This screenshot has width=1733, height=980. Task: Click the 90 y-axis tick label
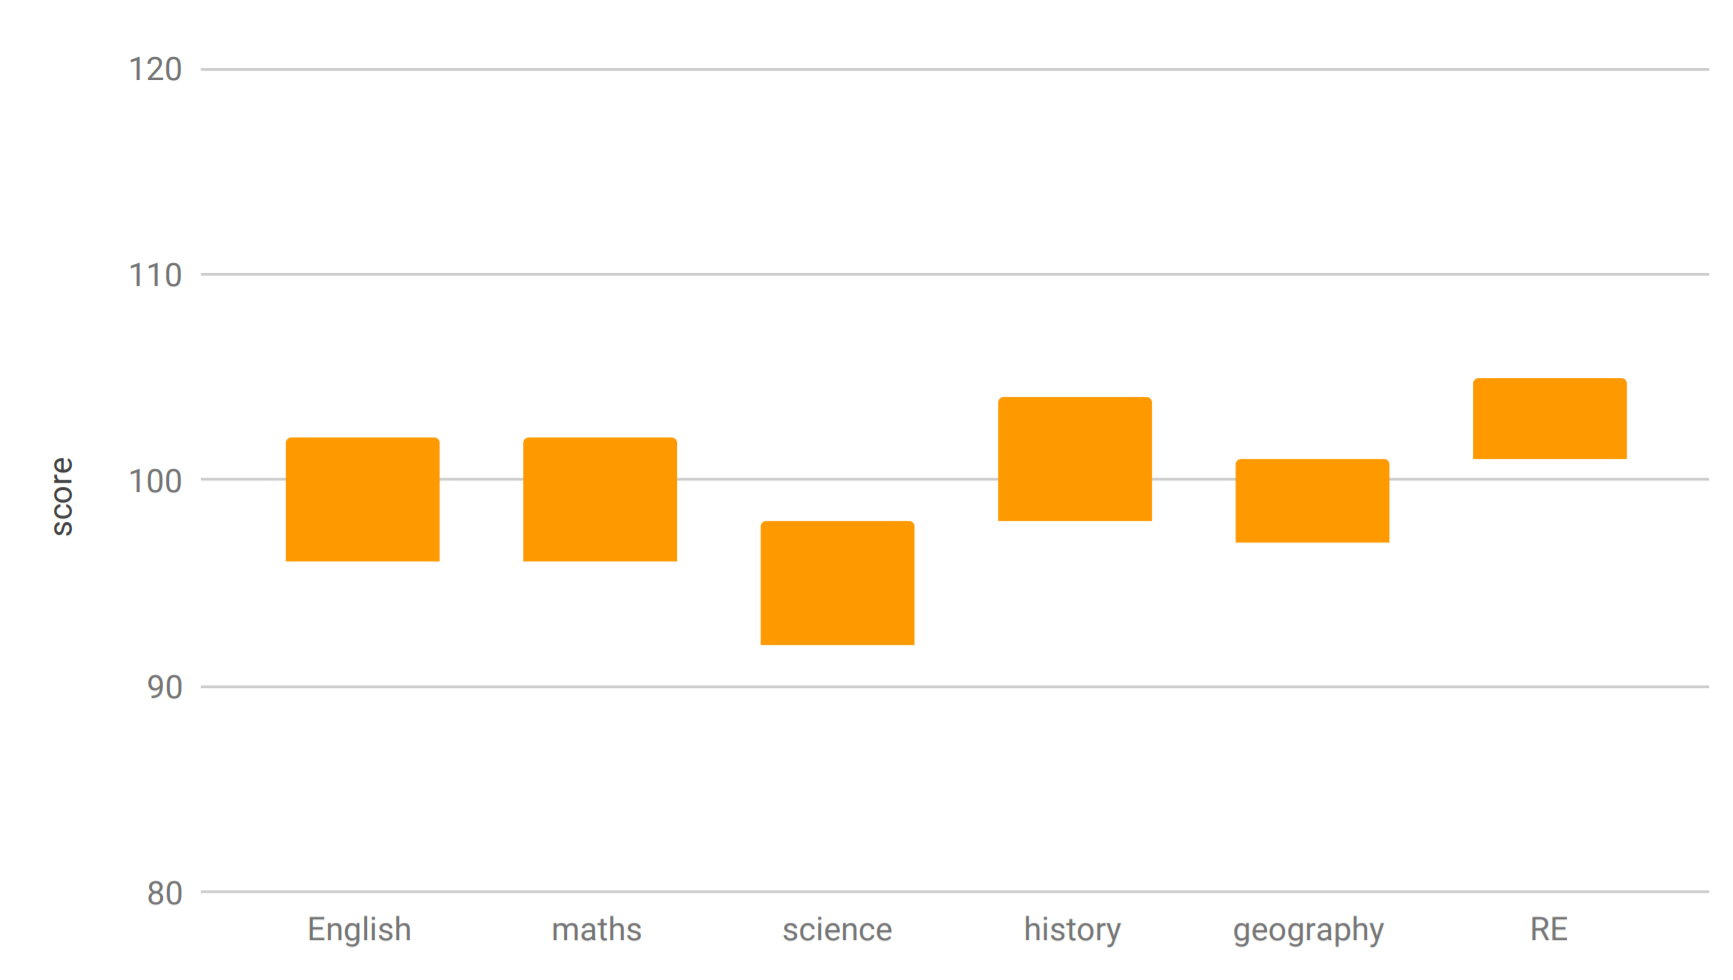(x=165, y=688)
